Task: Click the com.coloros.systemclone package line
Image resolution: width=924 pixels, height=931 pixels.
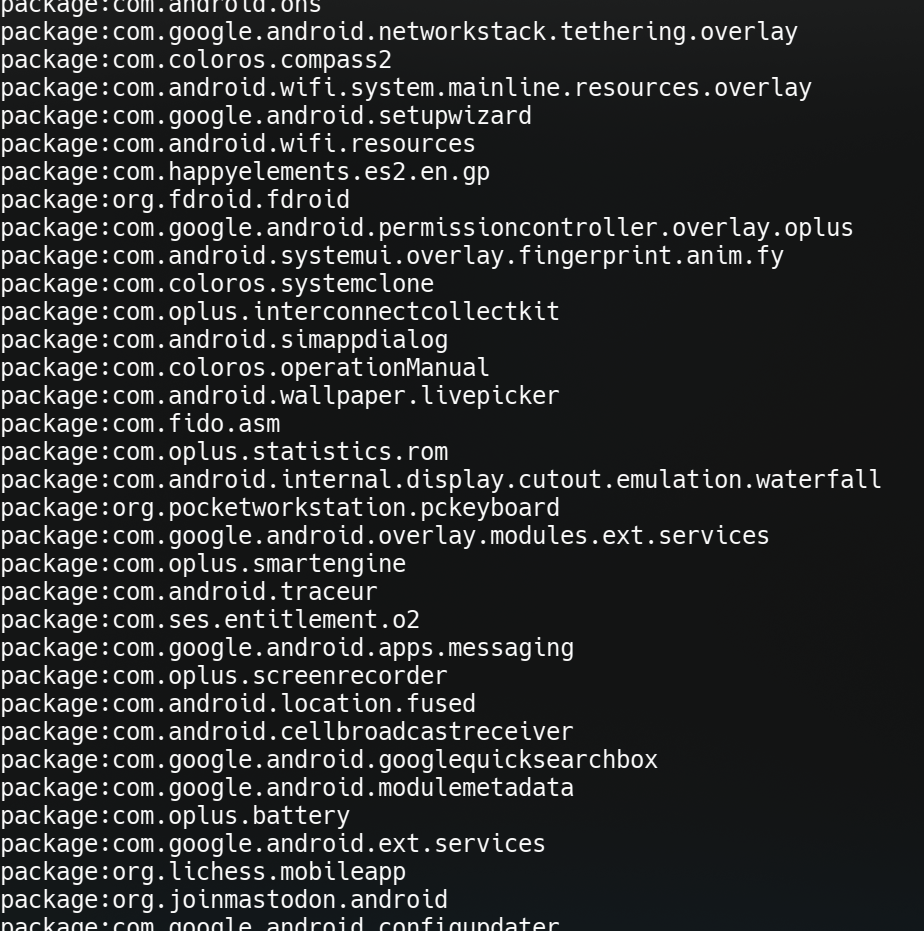Action: click(217, 284)
